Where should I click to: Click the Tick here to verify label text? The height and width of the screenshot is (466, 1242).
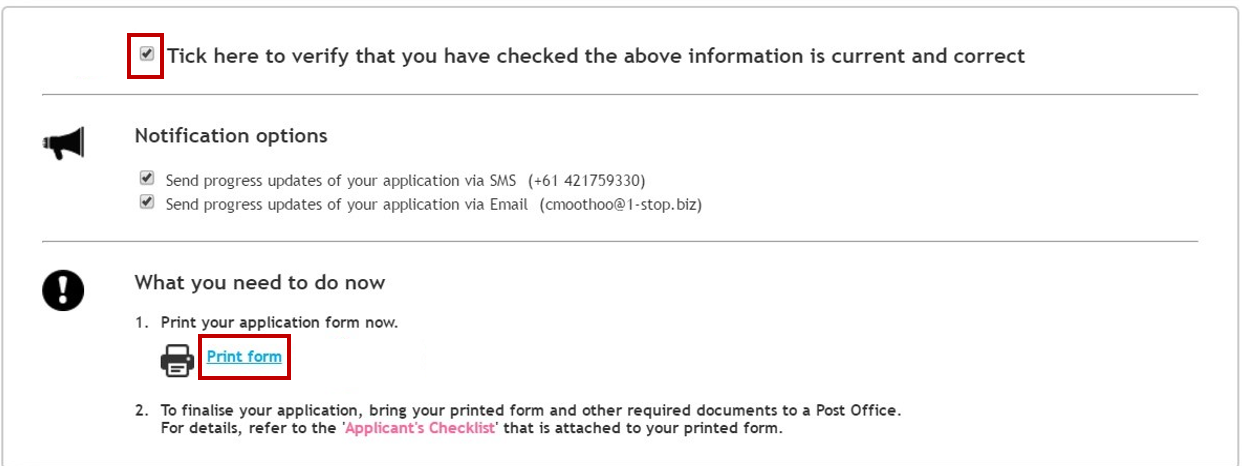596,56
